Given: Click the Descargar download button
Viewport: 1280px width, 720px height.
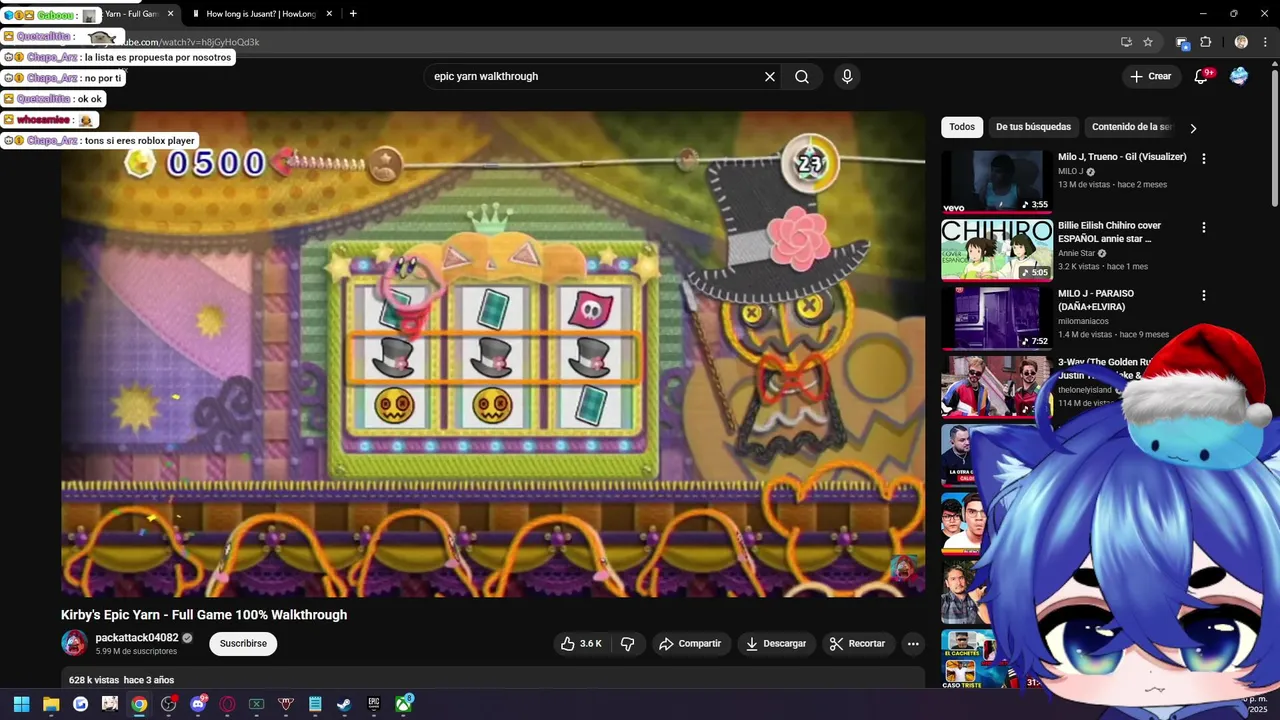Looking at the screenshot, I should tap(775, 644).
